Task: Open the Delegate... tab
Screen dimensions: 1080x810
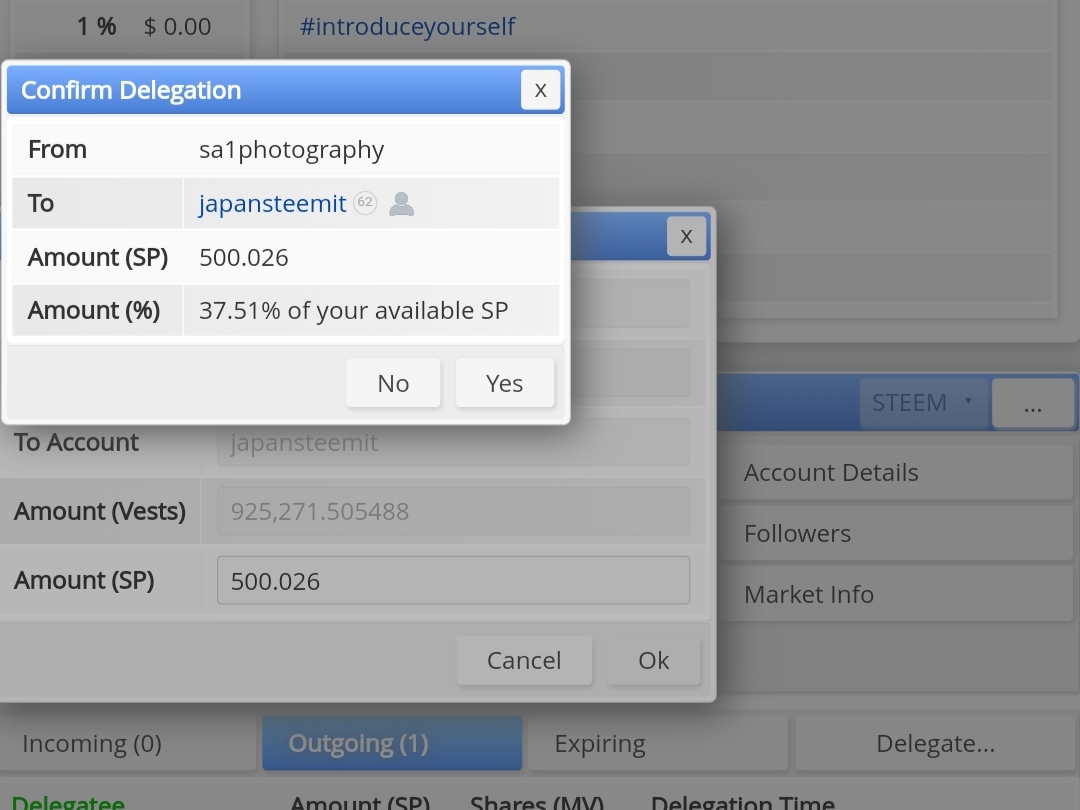Action: point(935,743)
